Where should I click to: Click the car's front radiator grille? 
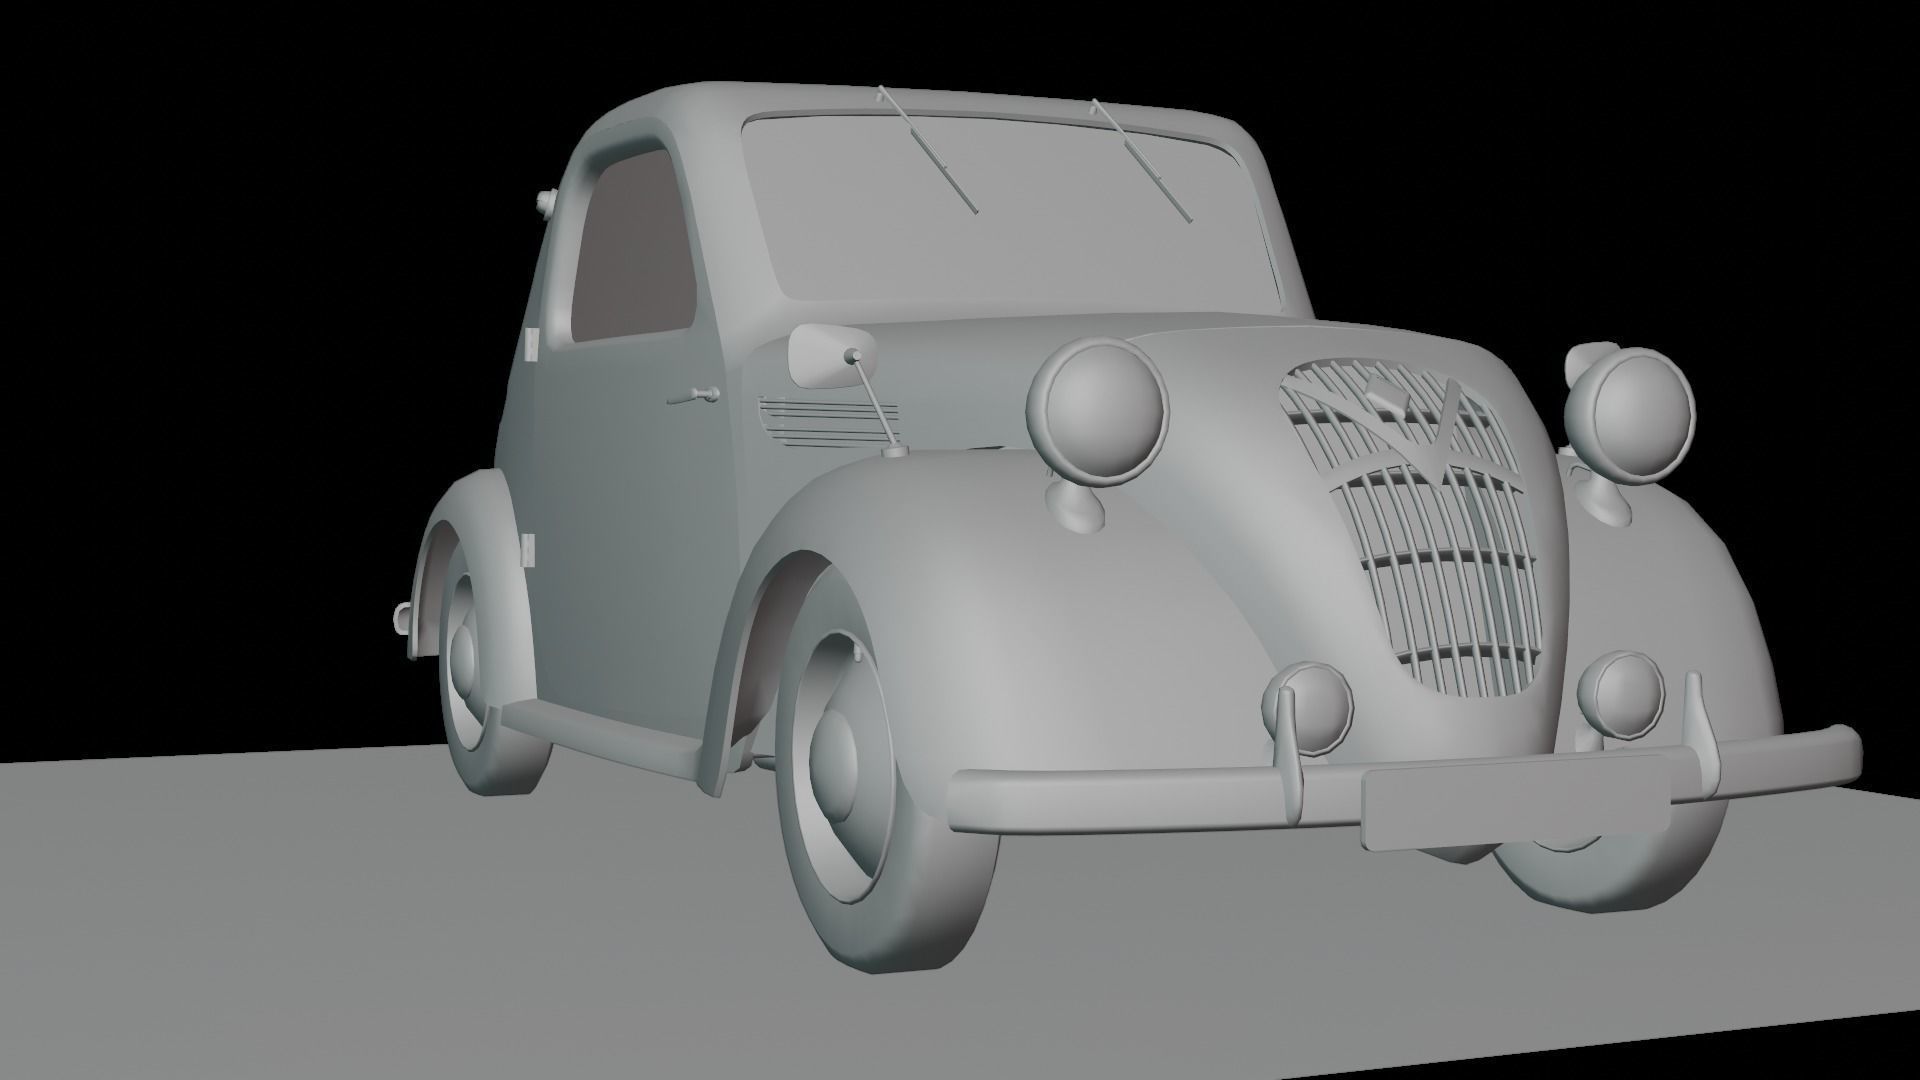coord(1410,528)
